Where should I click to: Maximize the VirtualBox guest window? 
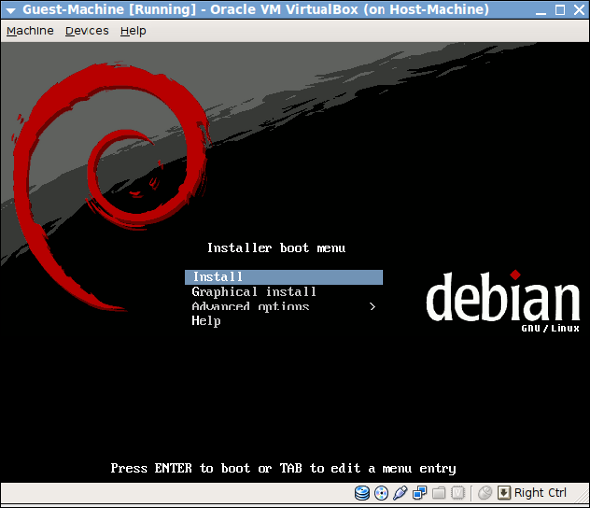pyautogui.click(x=560, y=10)
